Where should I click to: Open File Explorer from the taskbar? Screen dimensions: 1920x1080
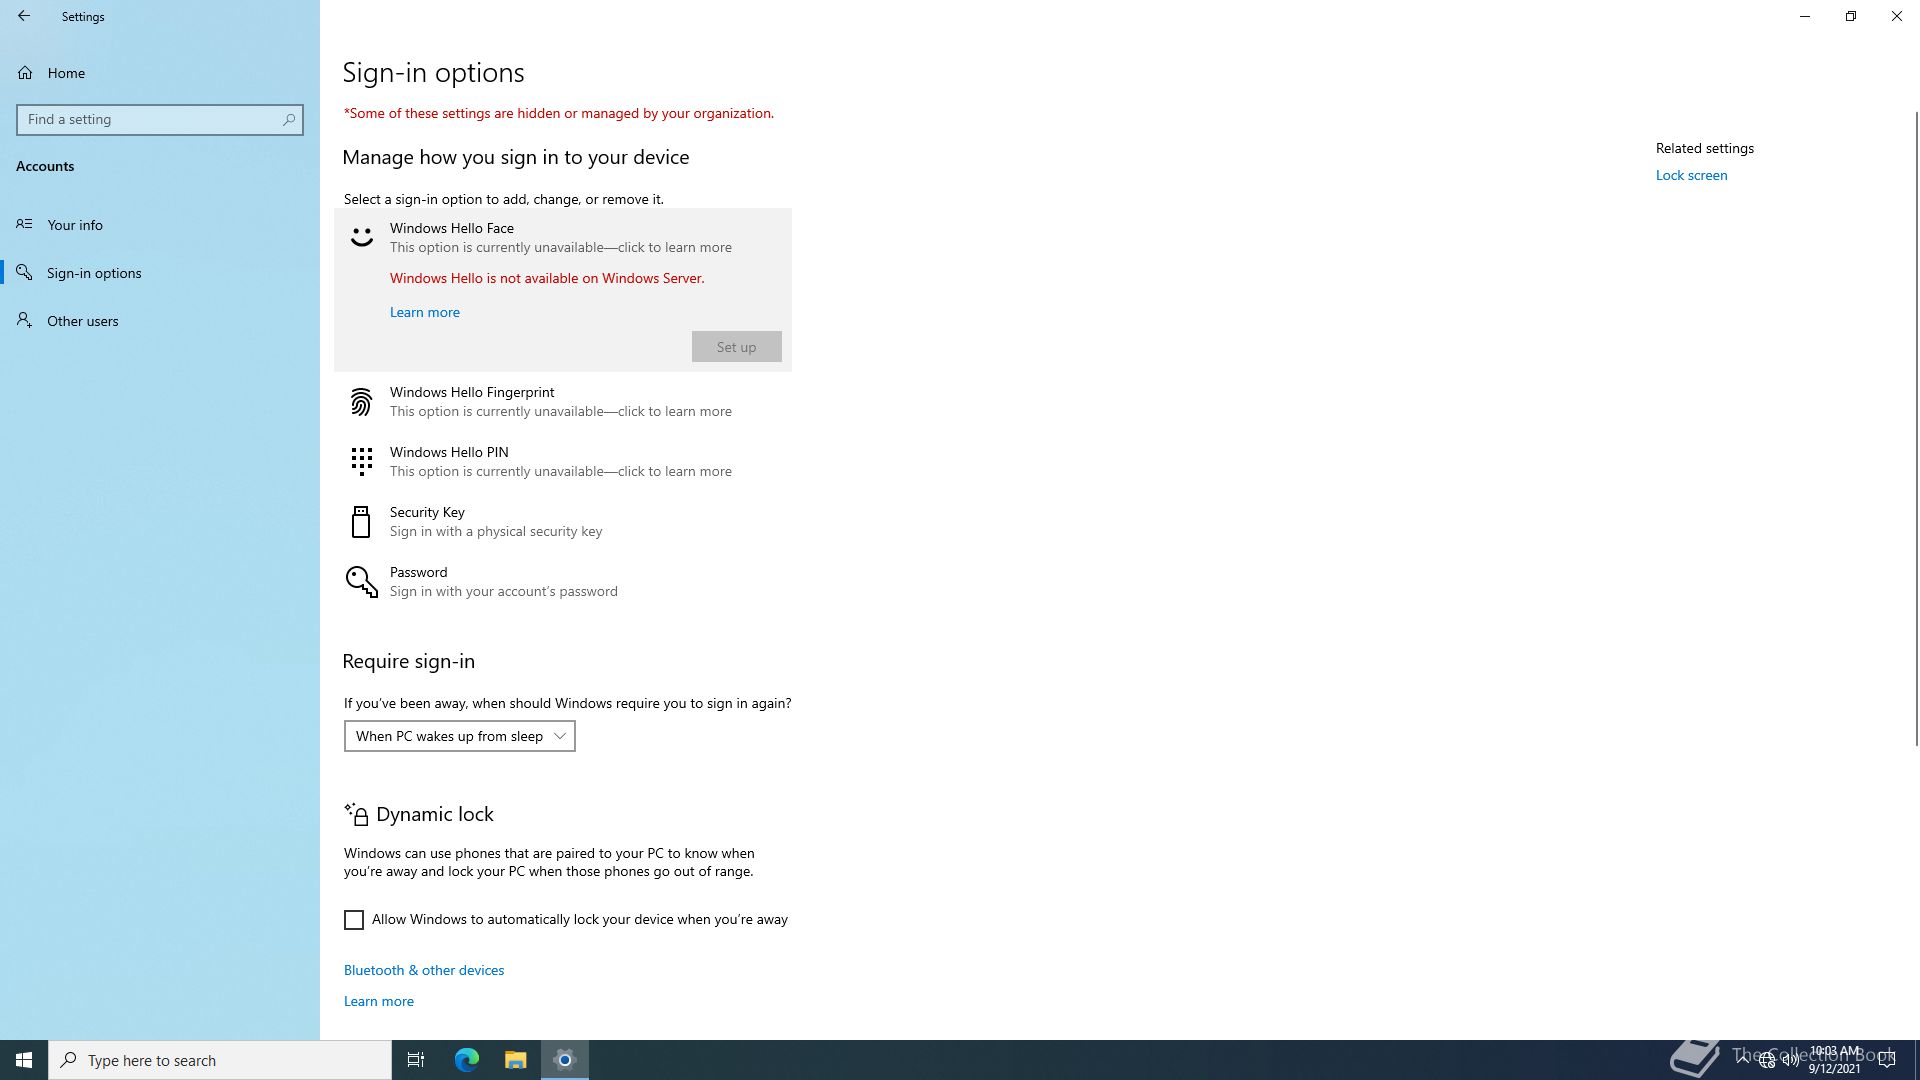pos(515,1060)
